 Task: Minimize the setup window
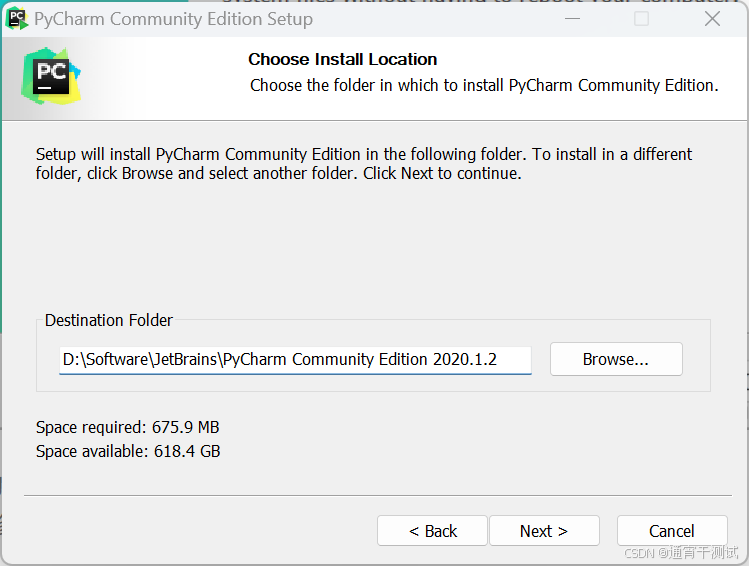(x=572, y=19)
